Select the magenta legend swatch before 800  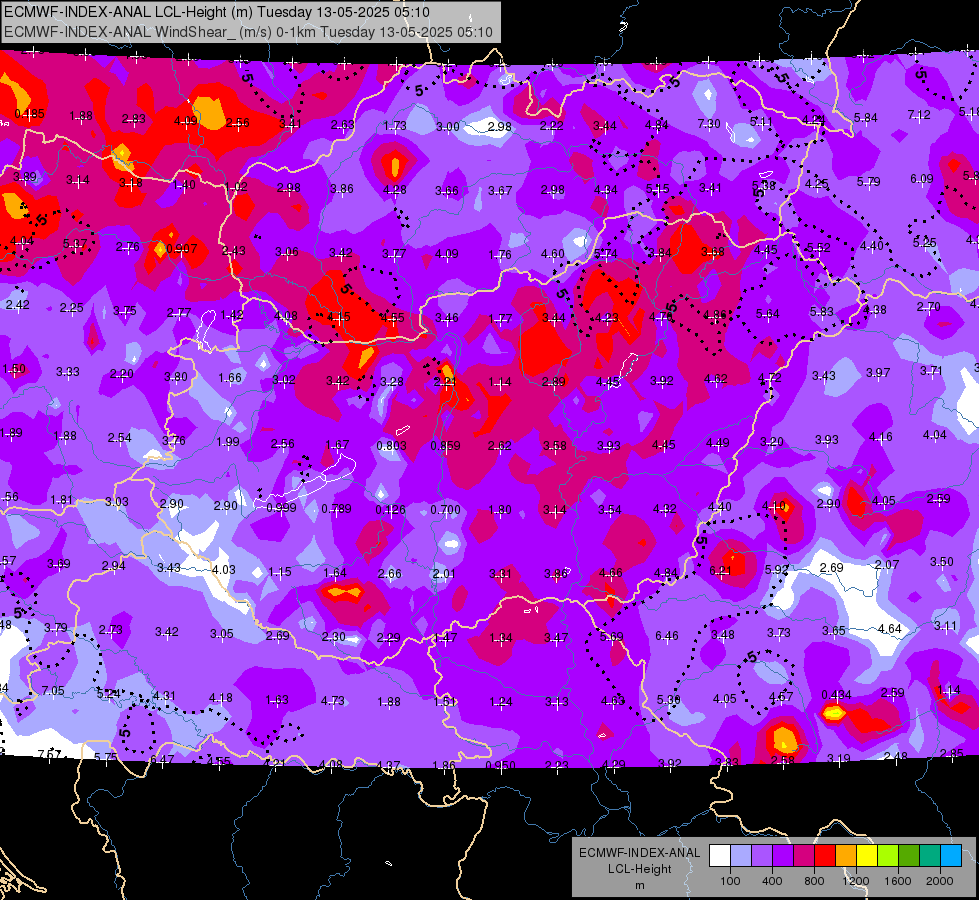804,856
